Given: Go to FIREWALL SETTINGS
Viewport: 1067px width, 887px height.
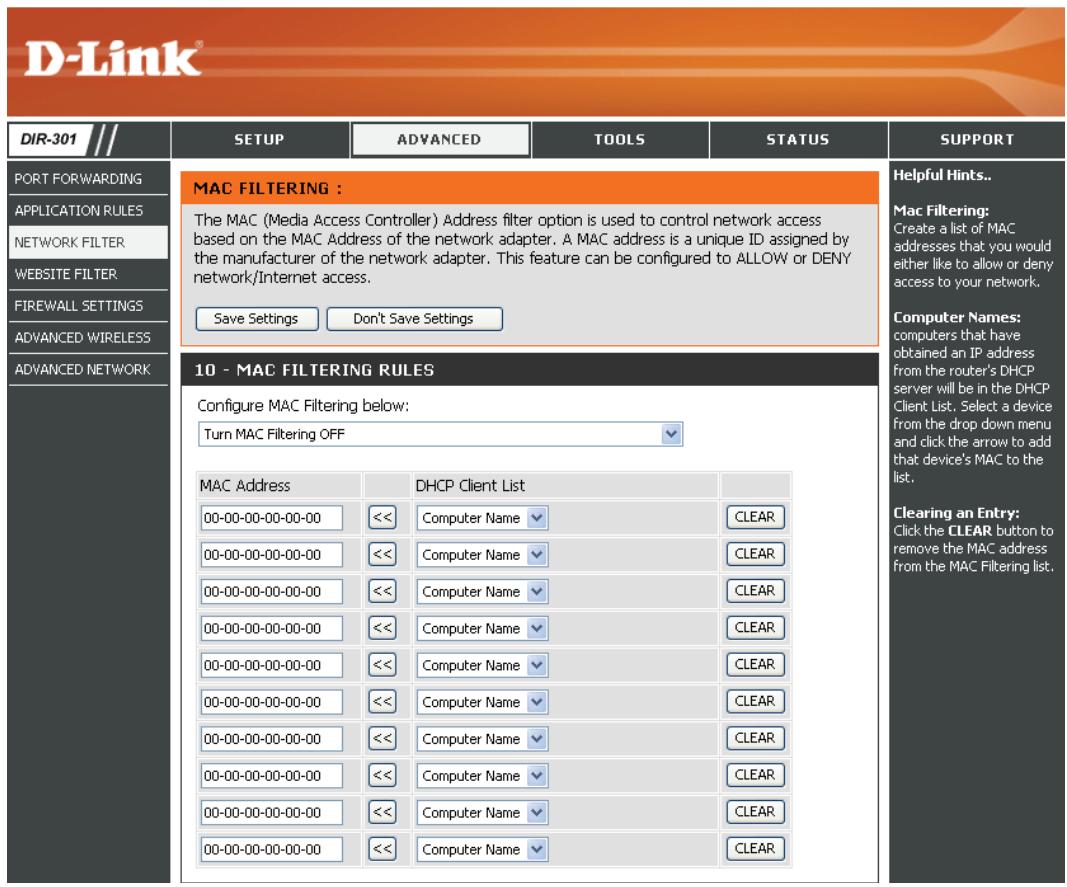Looking at the screenshot, I should point(88,306).
